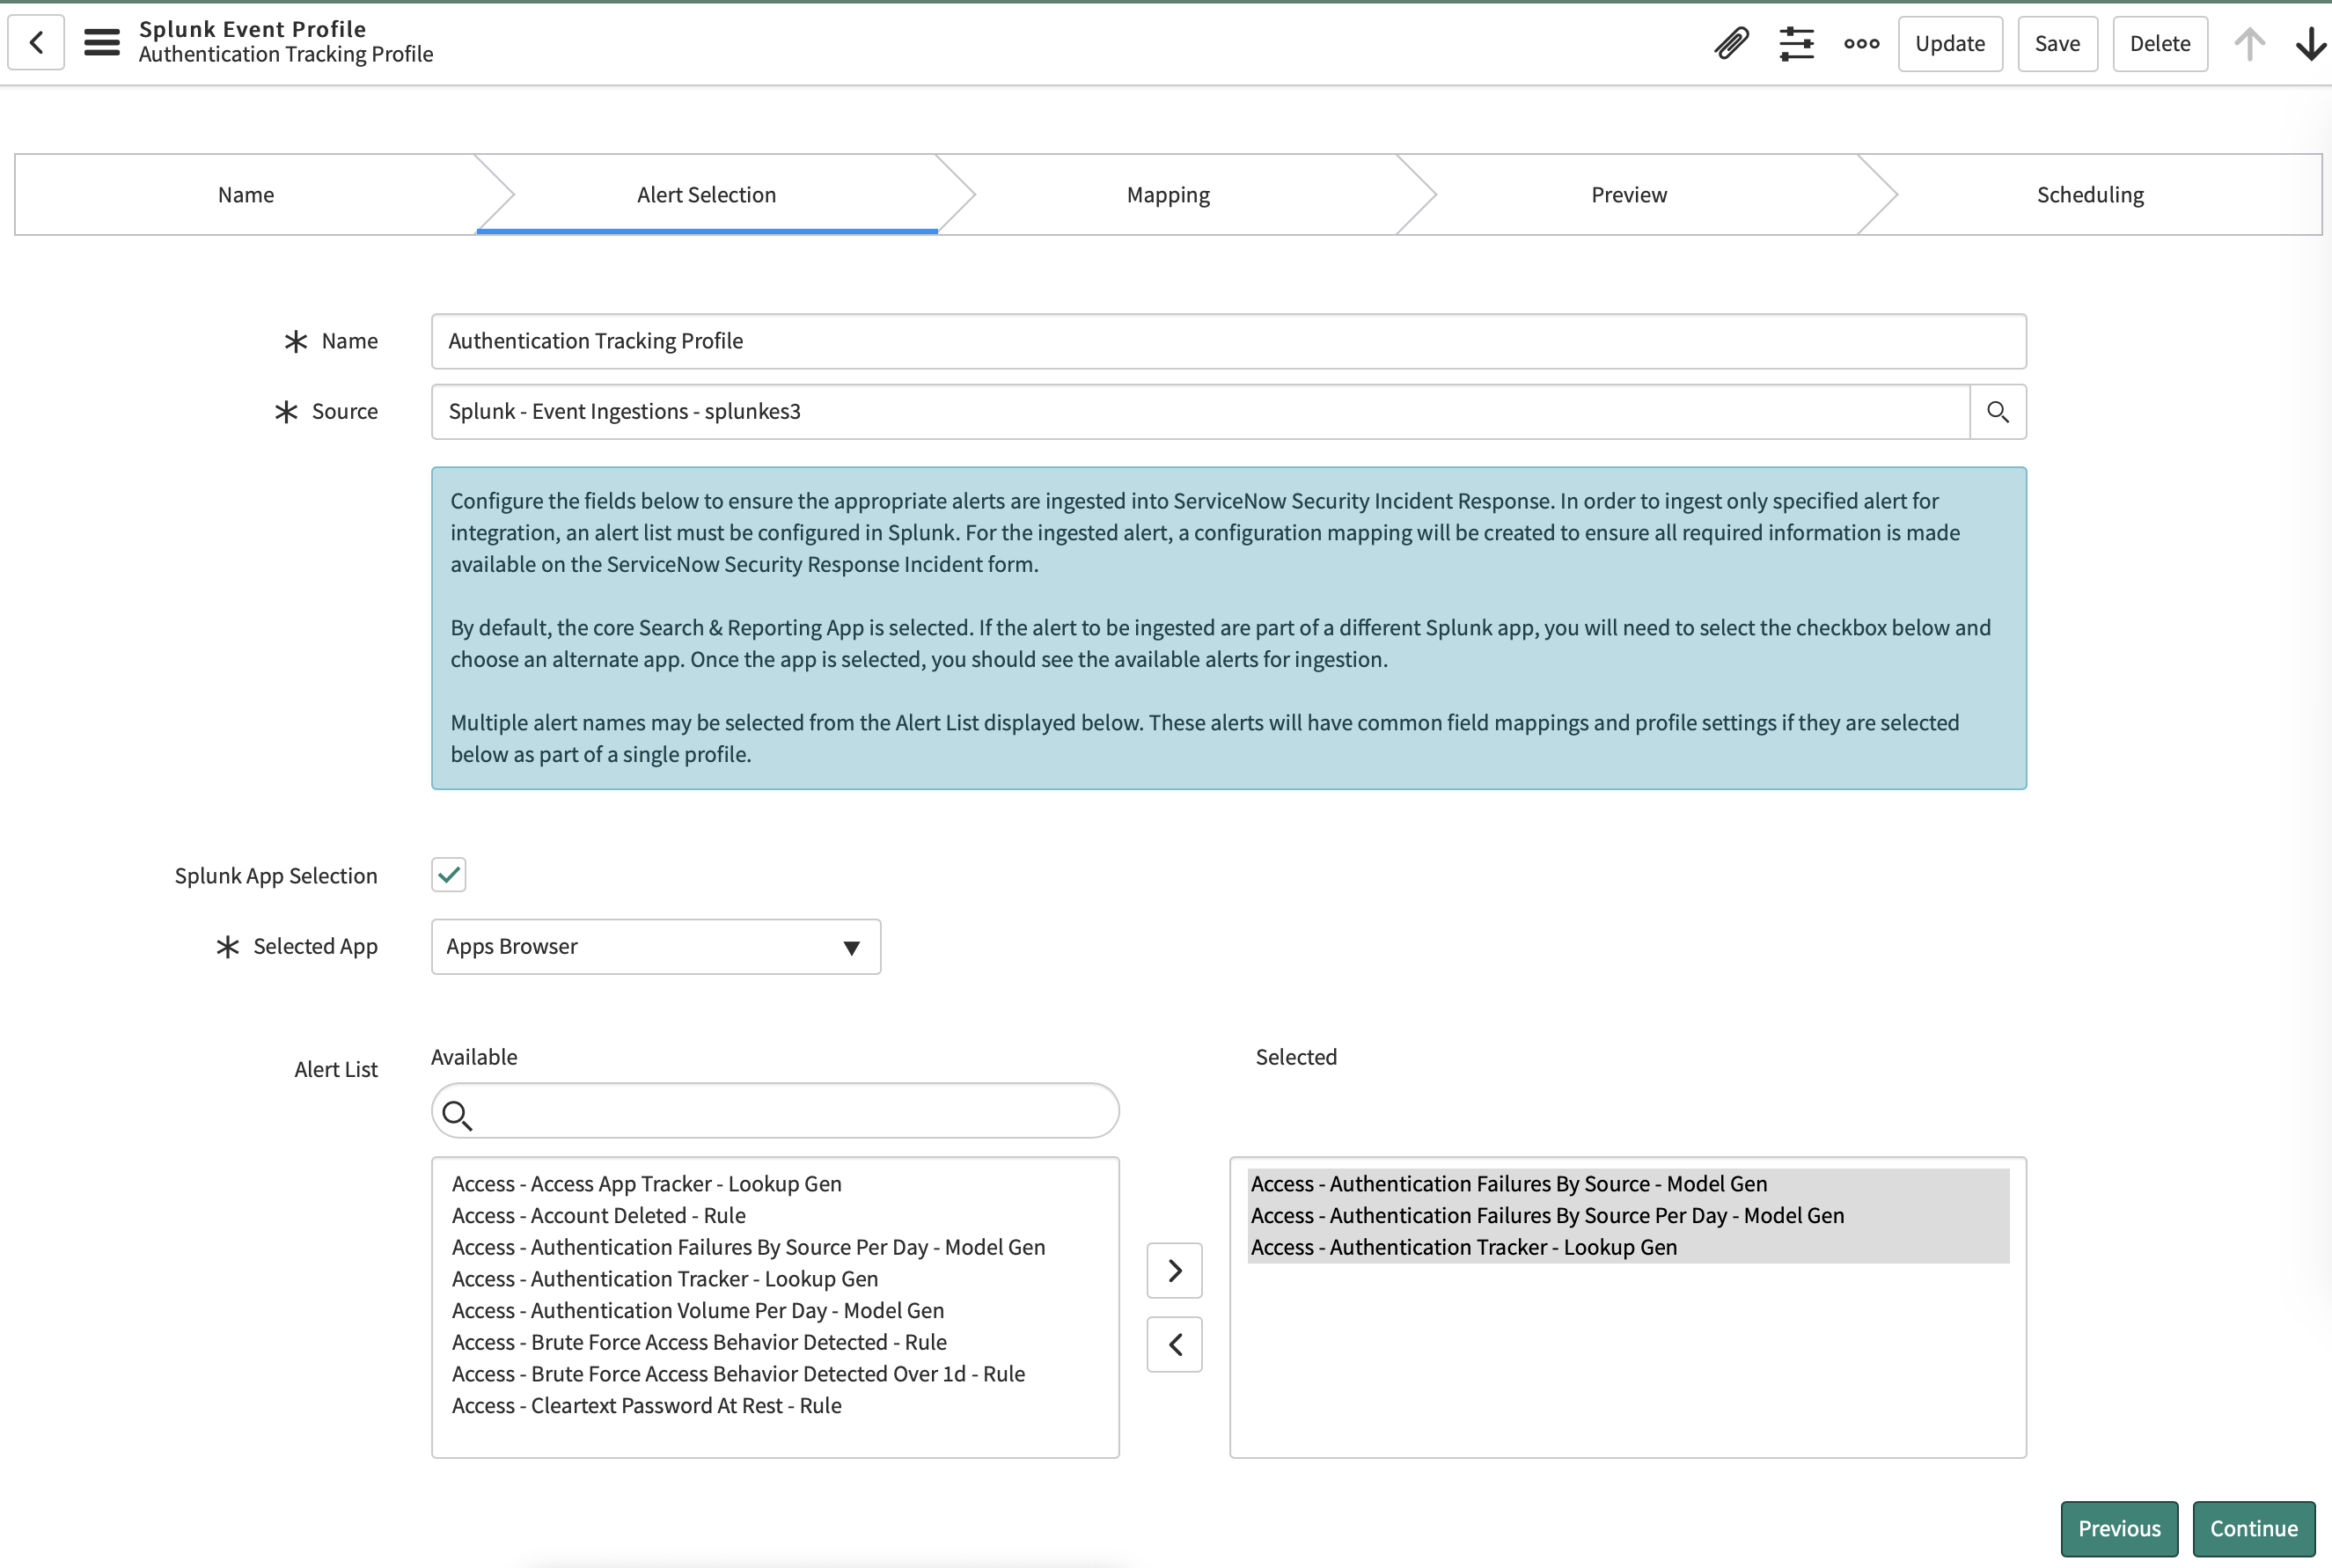
Task: Go to the Previous step
Action: pos(2119,1528)
